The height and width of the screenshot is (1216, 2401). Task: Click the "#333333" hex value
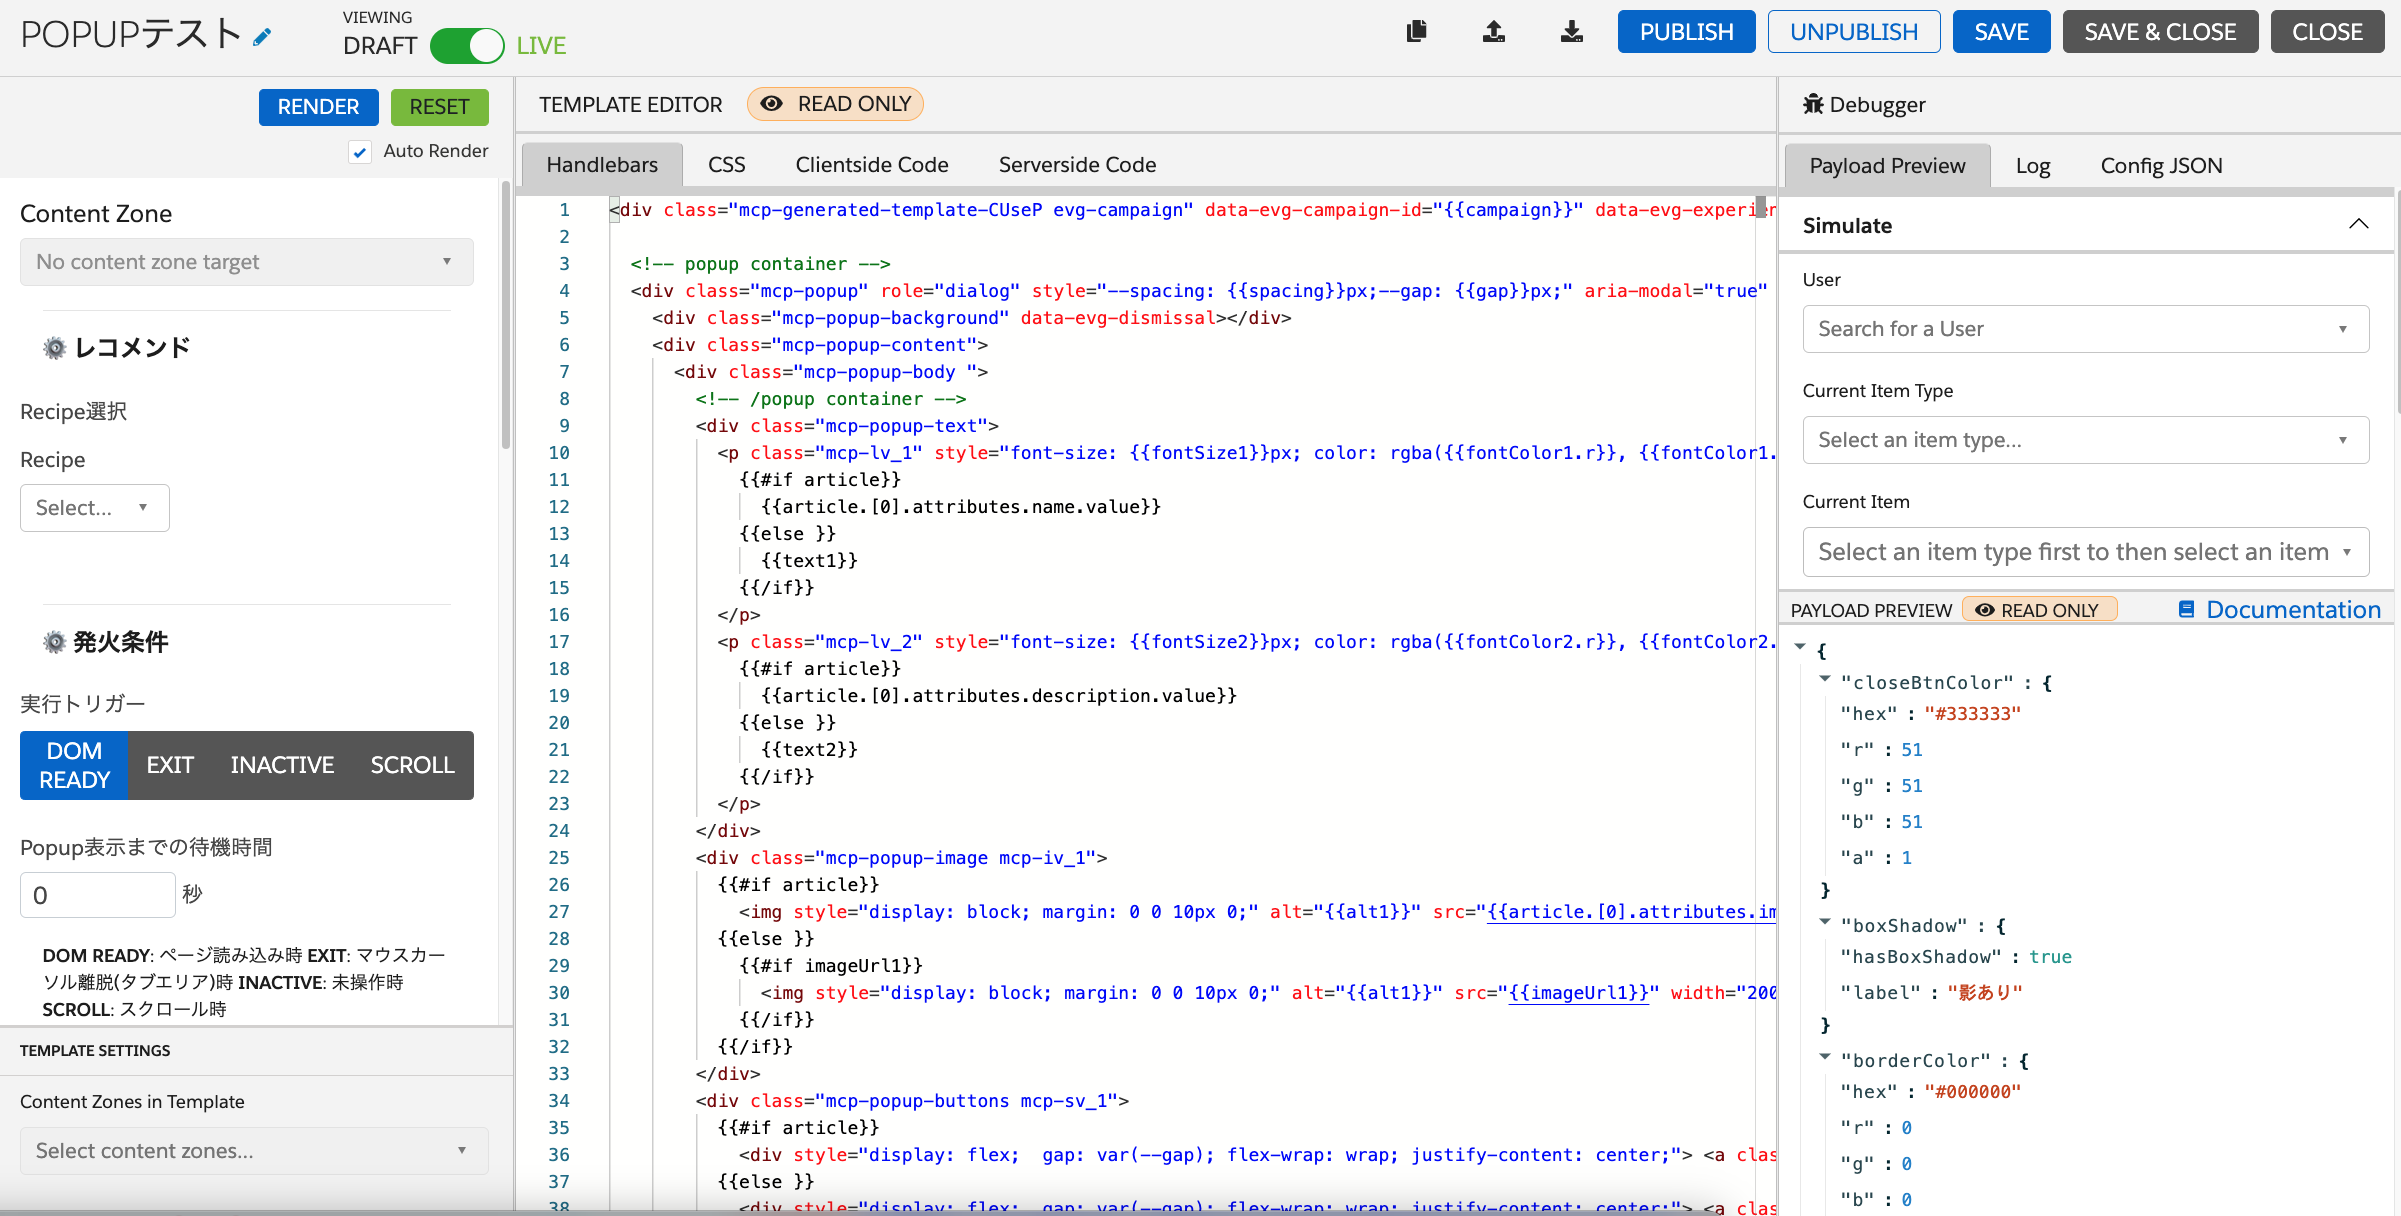[1972, 714]
